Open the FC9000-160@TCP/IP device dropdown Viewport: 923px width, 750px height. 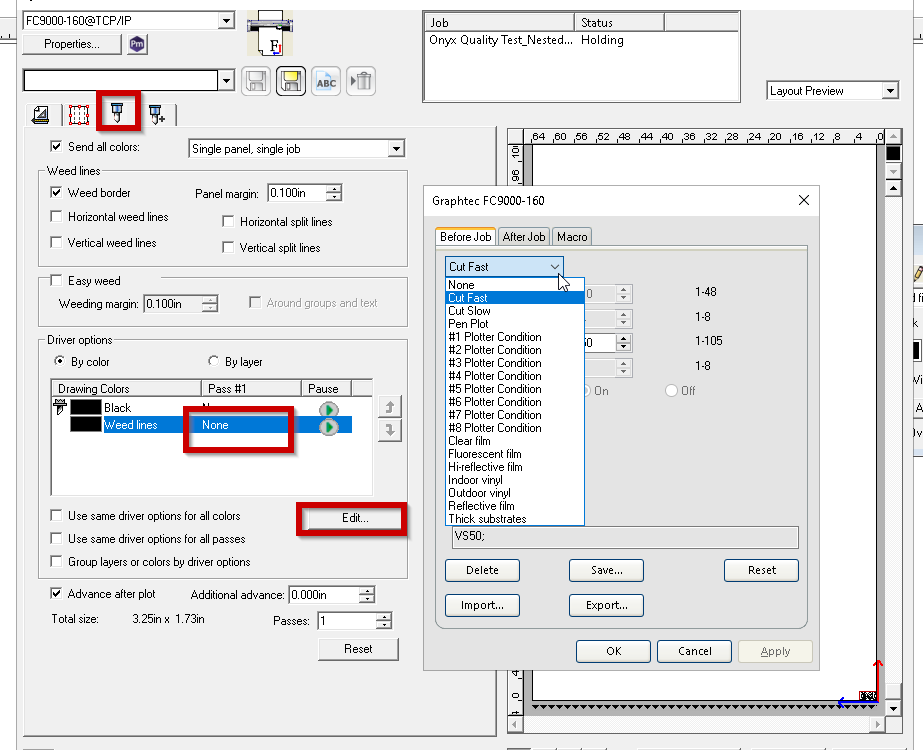(226, 21)
